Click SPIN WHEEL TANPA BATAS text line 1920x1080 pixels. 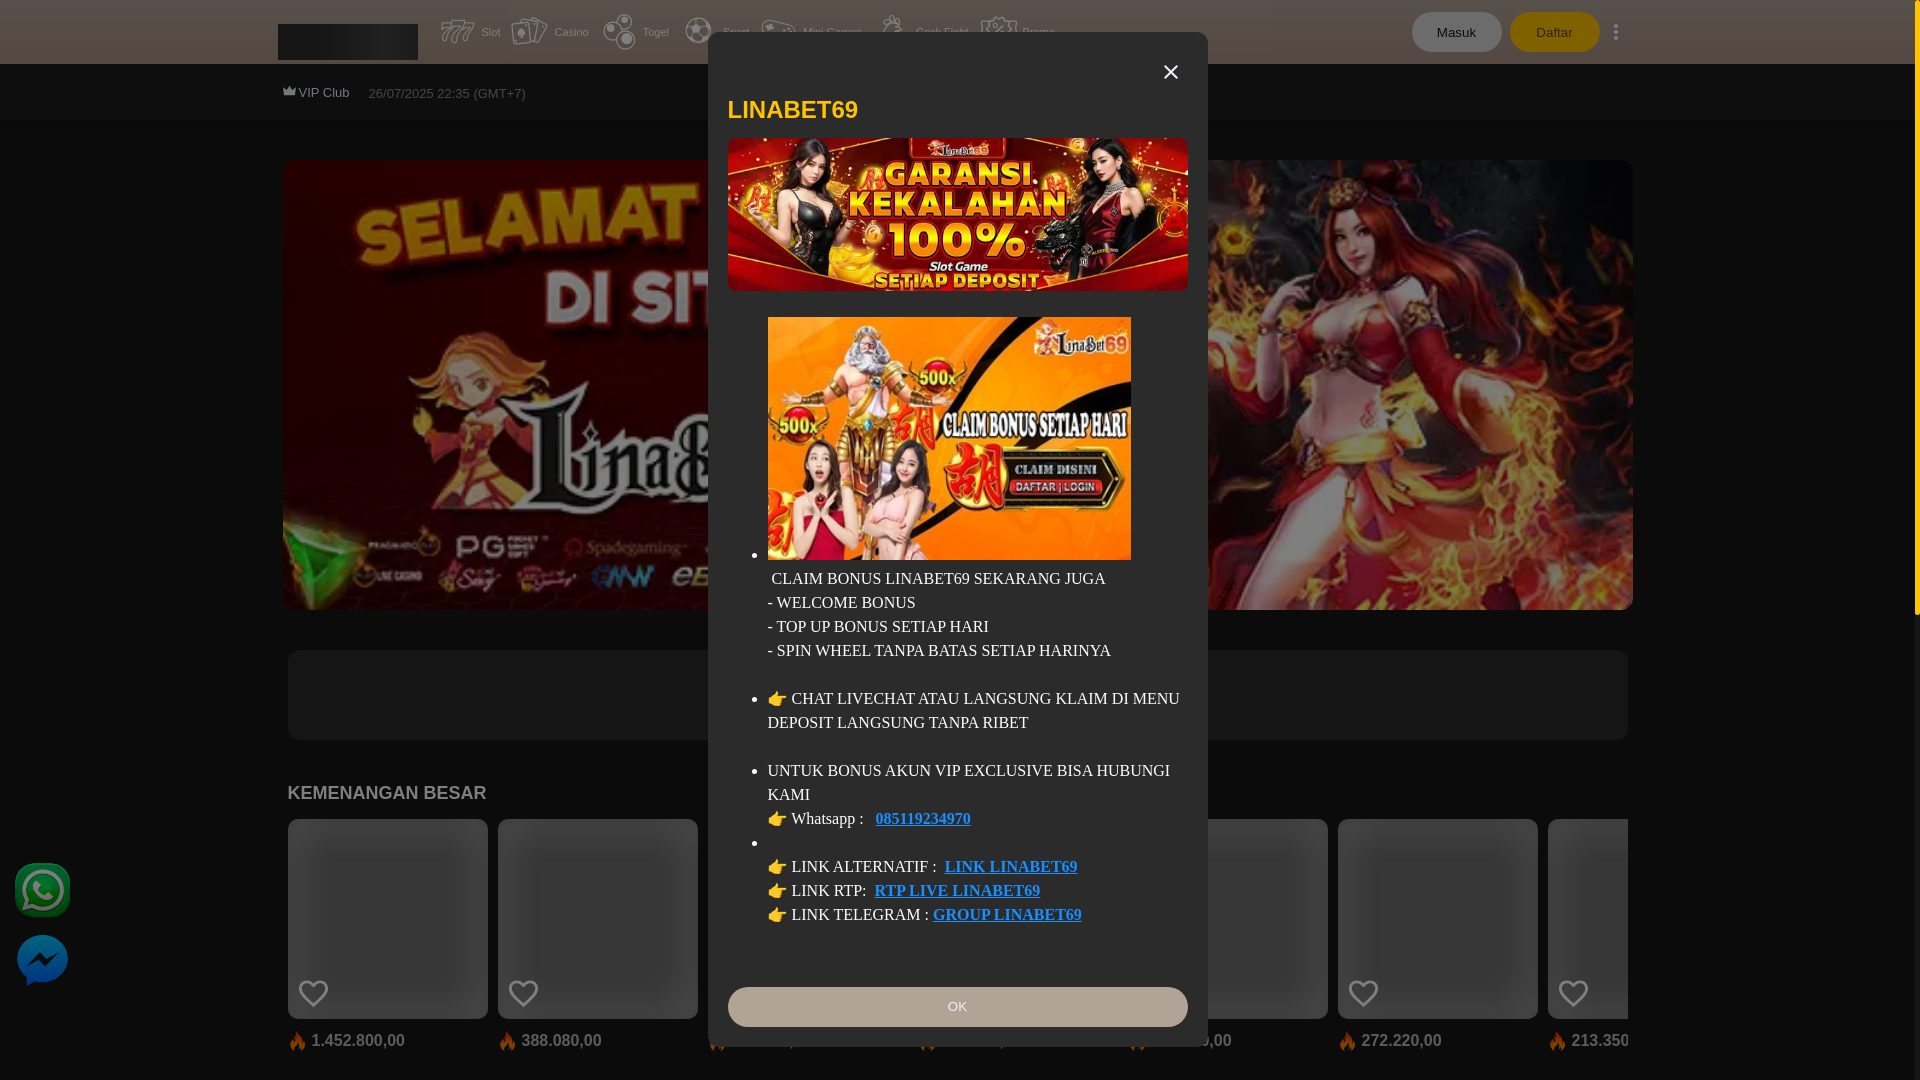coord(939,650)
